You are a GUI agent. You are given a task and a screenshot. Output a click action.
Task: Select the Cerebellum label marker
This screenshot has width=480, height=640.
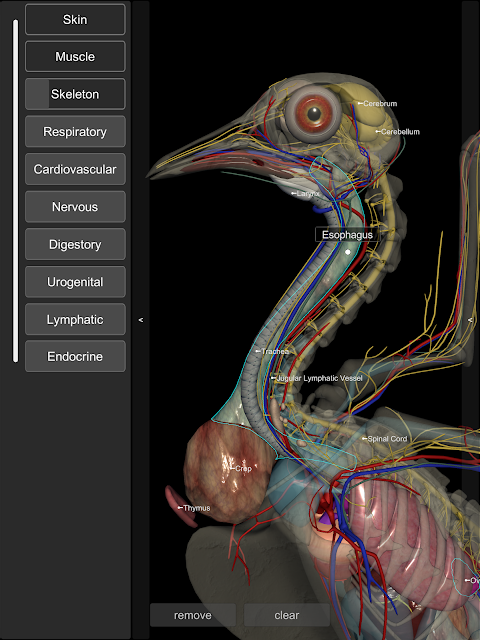[x=398, y=132]
